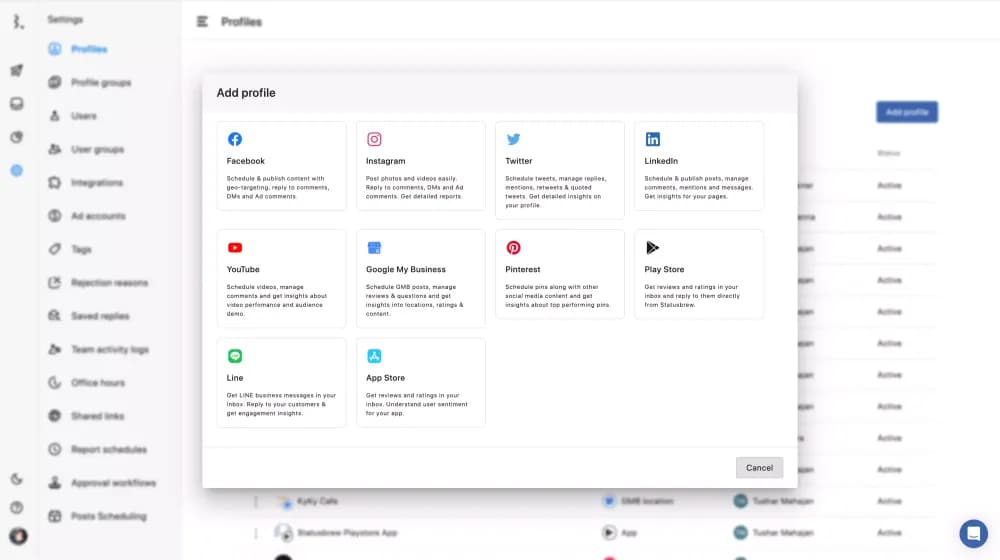Open the help question icon
Image resolution: width=1000 pixels, height=560 pixels.
coord(17,508)
